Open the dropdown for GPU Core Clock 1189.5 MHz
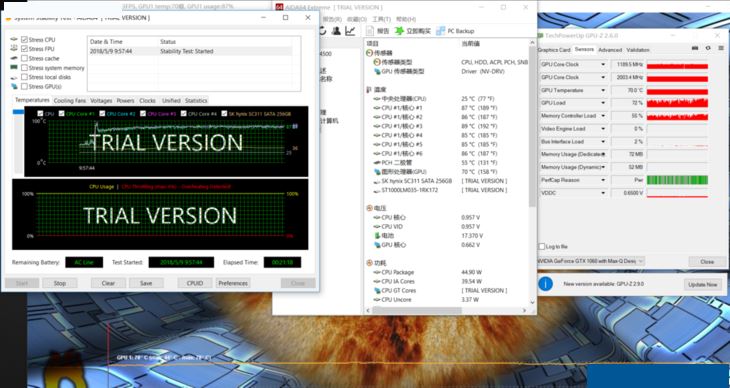 pyautogui.click(x=603, y=64)
